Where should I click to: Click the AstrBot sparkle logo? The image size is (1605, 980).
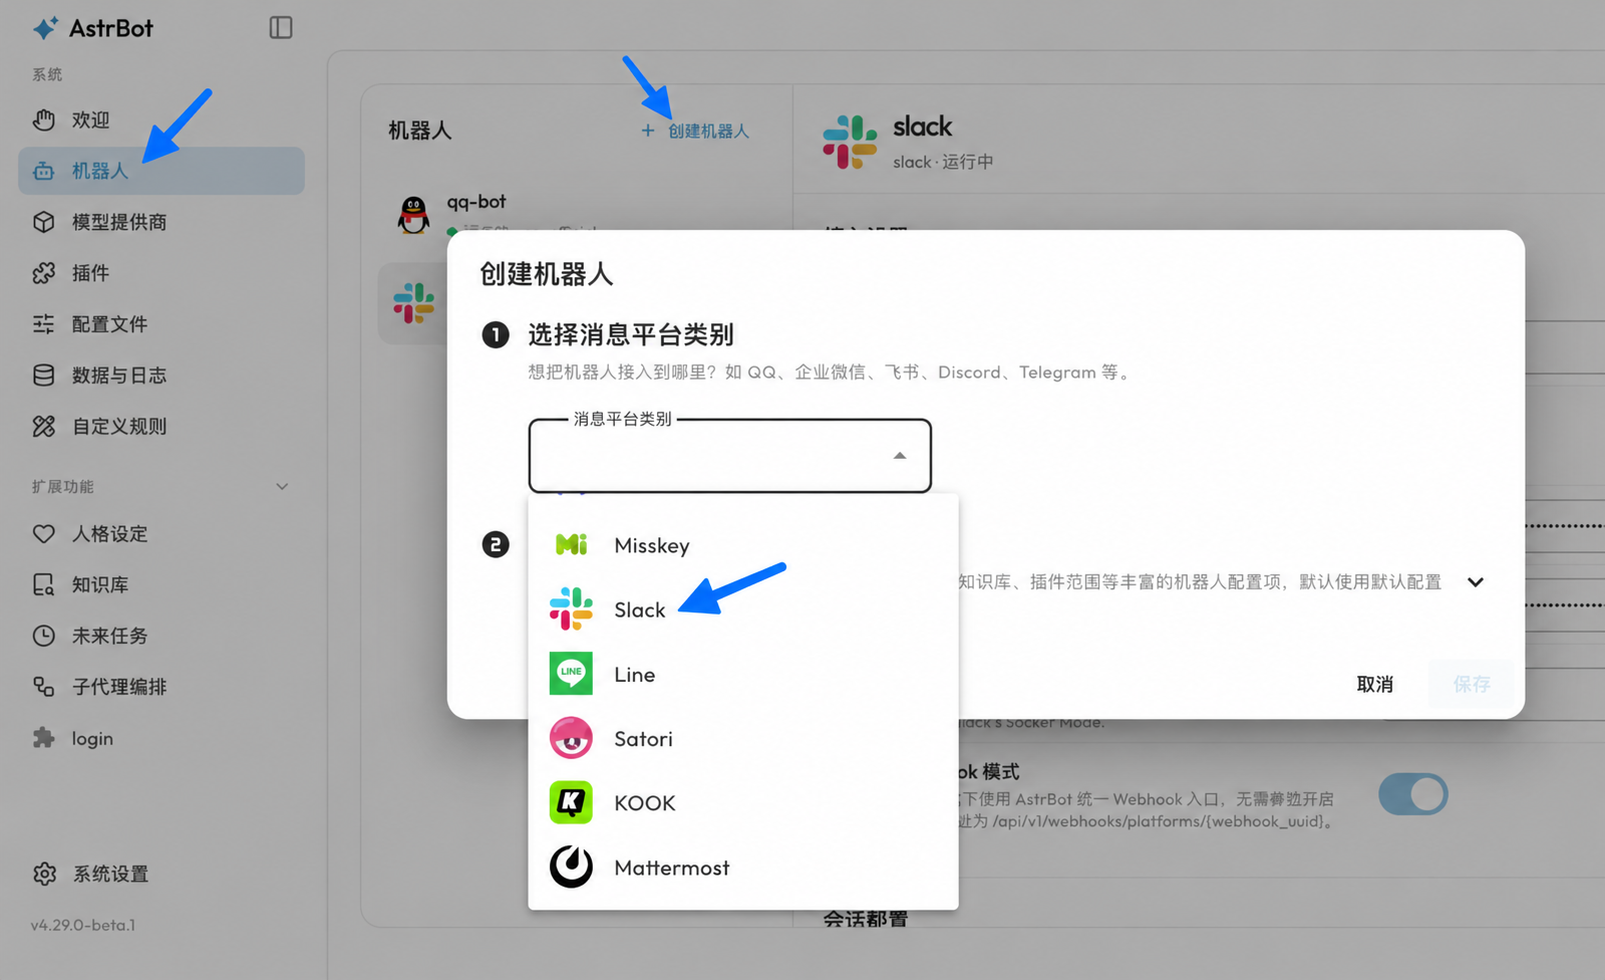click(x=45, y=28)
